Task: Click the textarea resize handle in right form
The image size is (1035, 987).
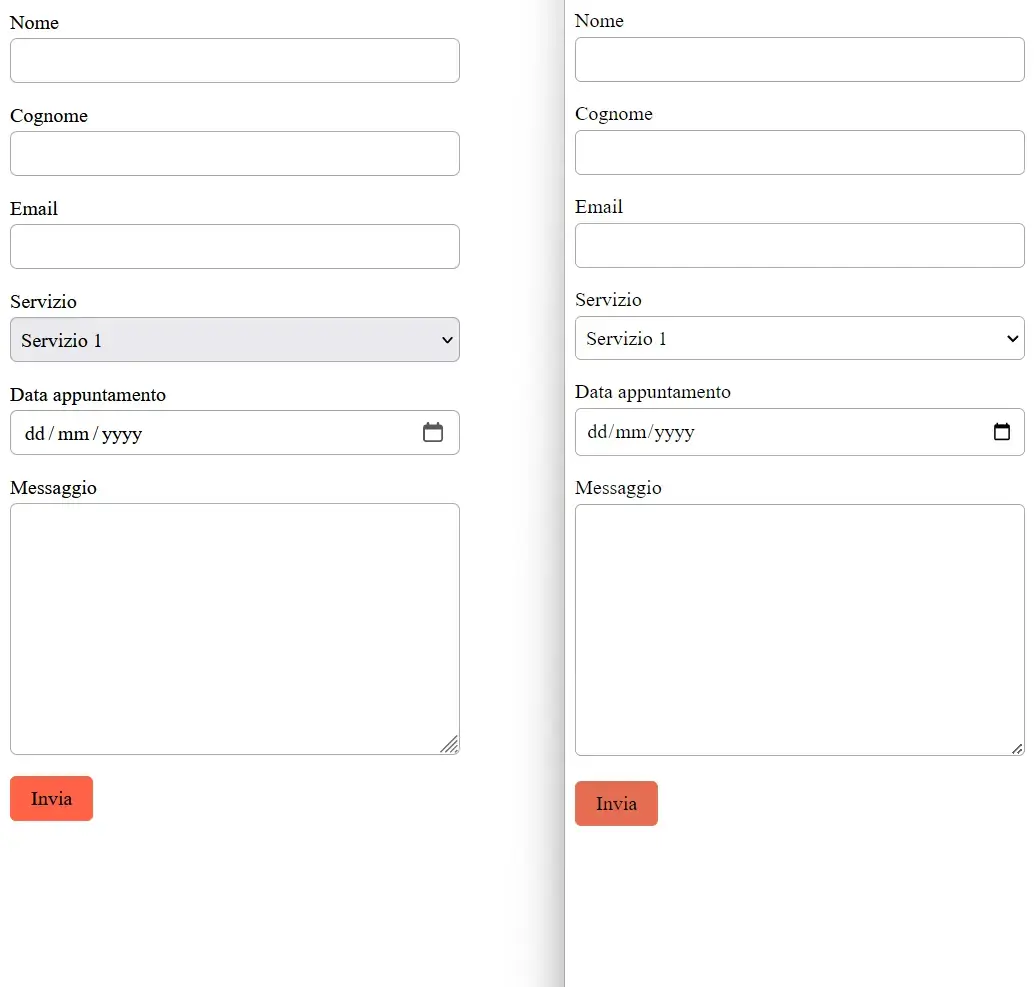Action: tap(1017, 749)
